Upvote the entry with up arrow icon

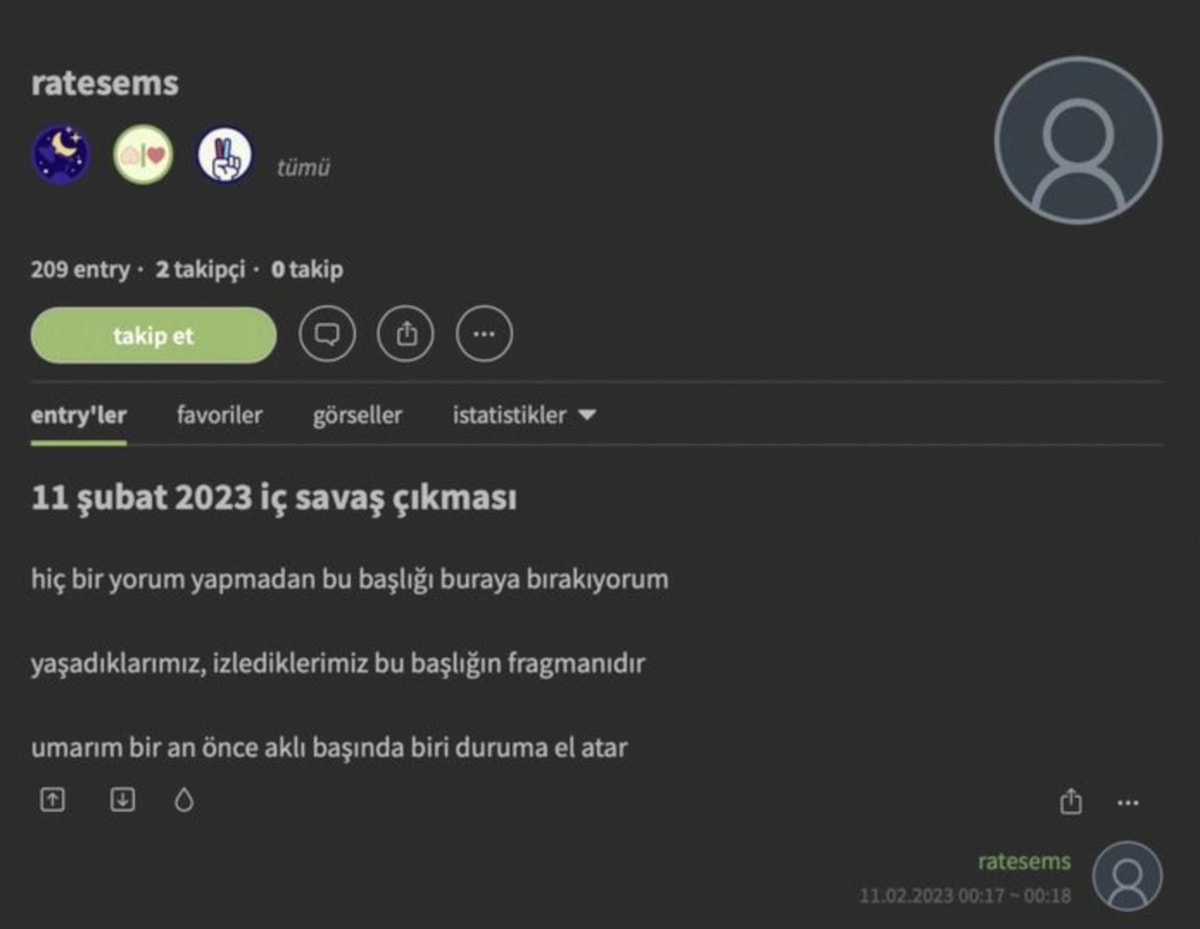(52, 800)
